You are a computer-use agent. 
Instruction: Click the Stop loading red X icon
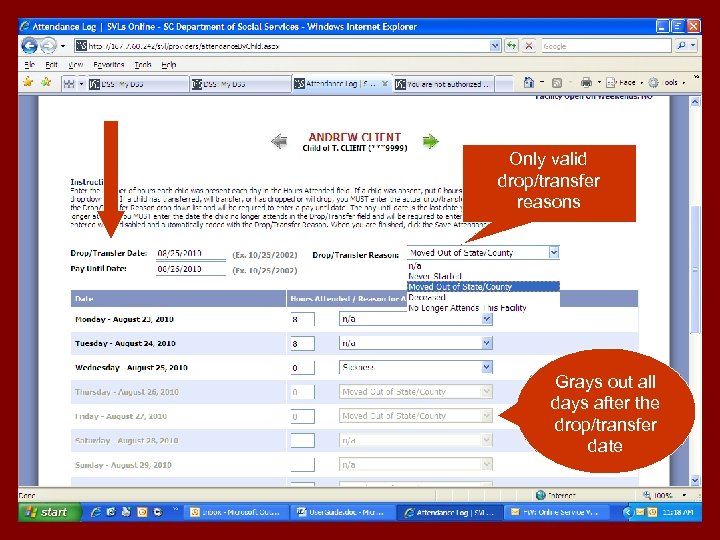pos(529,45)
